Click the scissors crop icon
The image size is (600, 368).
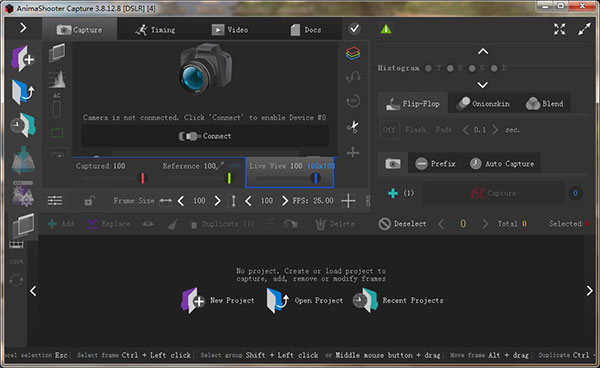353,127
